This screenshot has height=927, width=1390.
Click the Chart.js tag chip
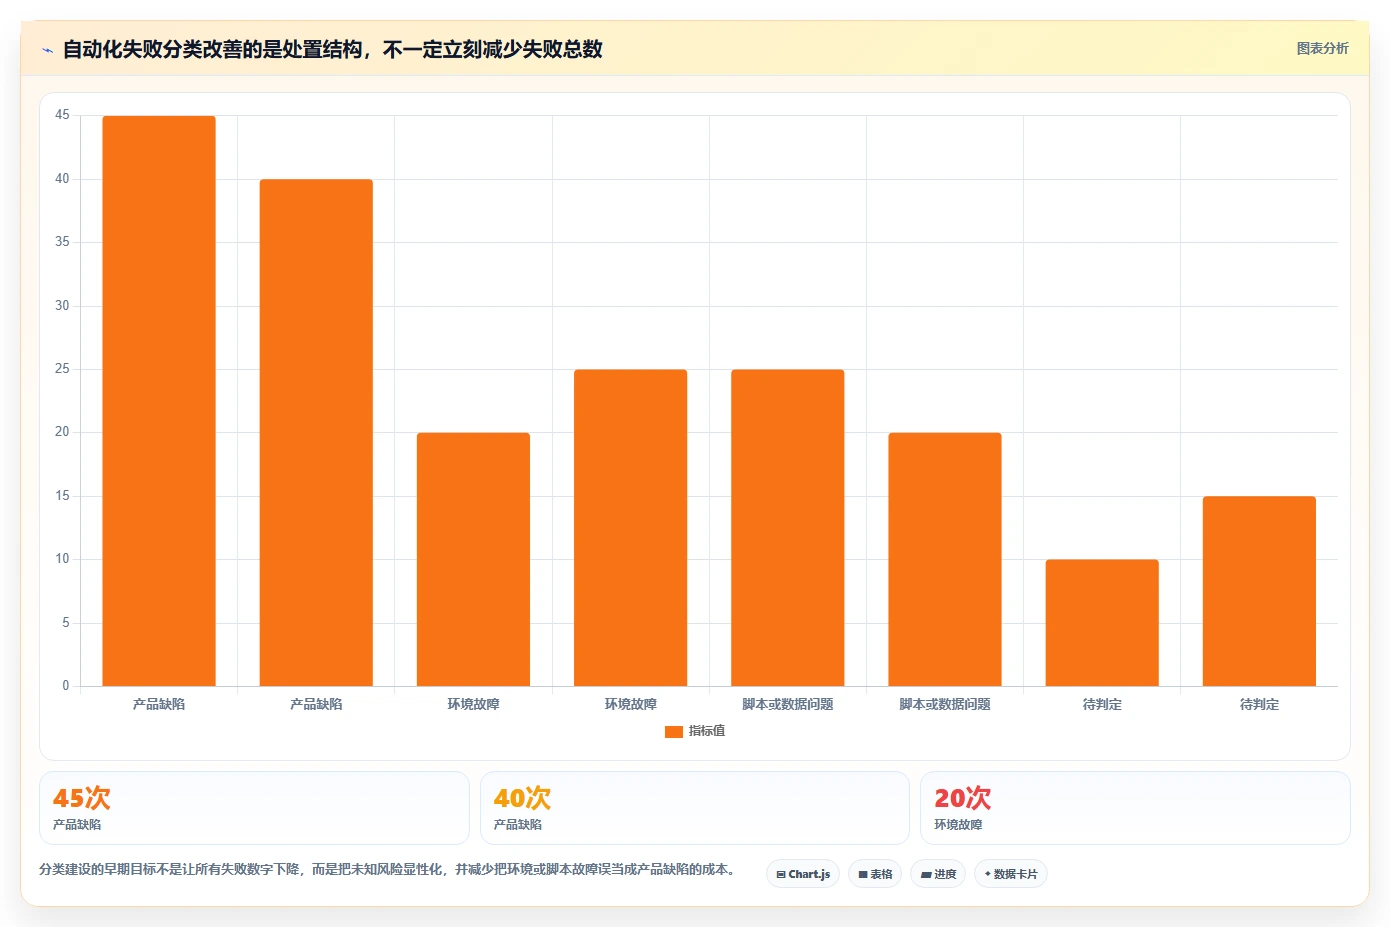(803, 874)
